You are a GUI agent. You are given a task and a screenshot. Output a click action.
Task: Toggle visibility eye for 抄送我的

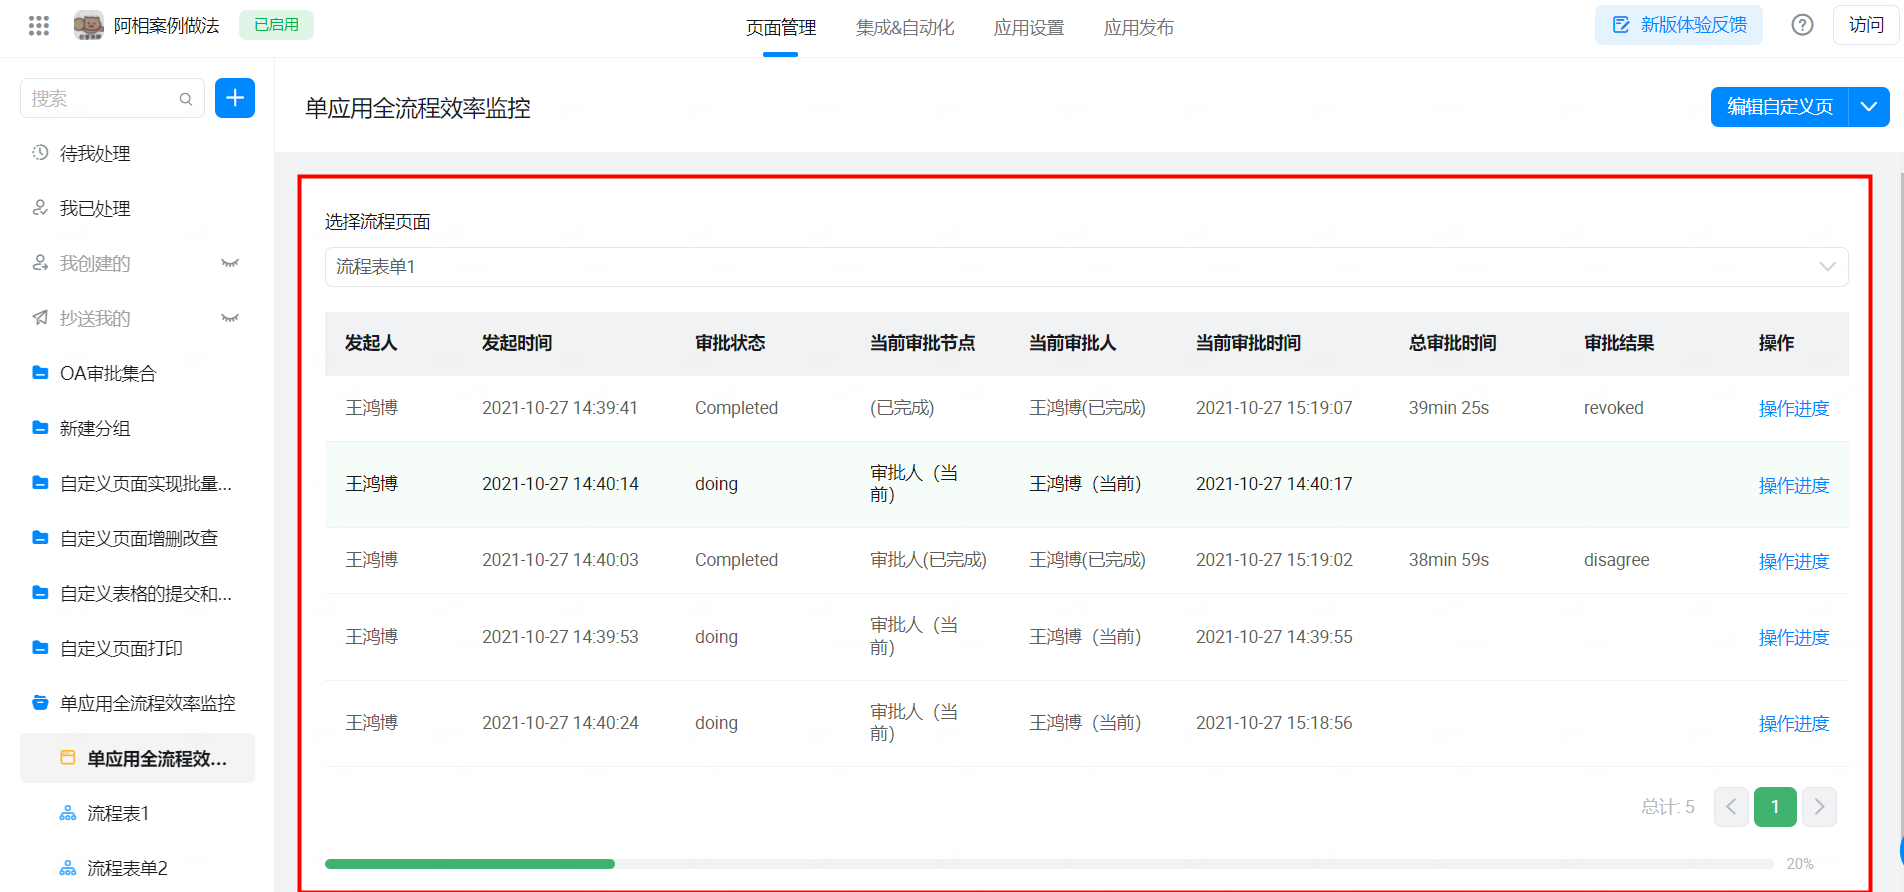(x=230, y=318)
